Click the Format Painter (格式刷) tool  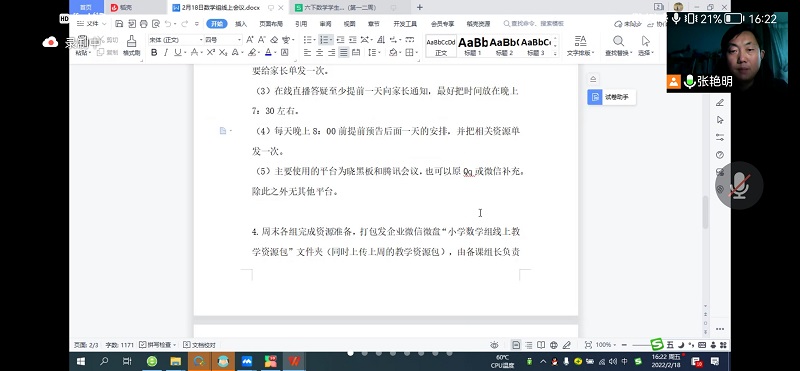click(131, 45)
